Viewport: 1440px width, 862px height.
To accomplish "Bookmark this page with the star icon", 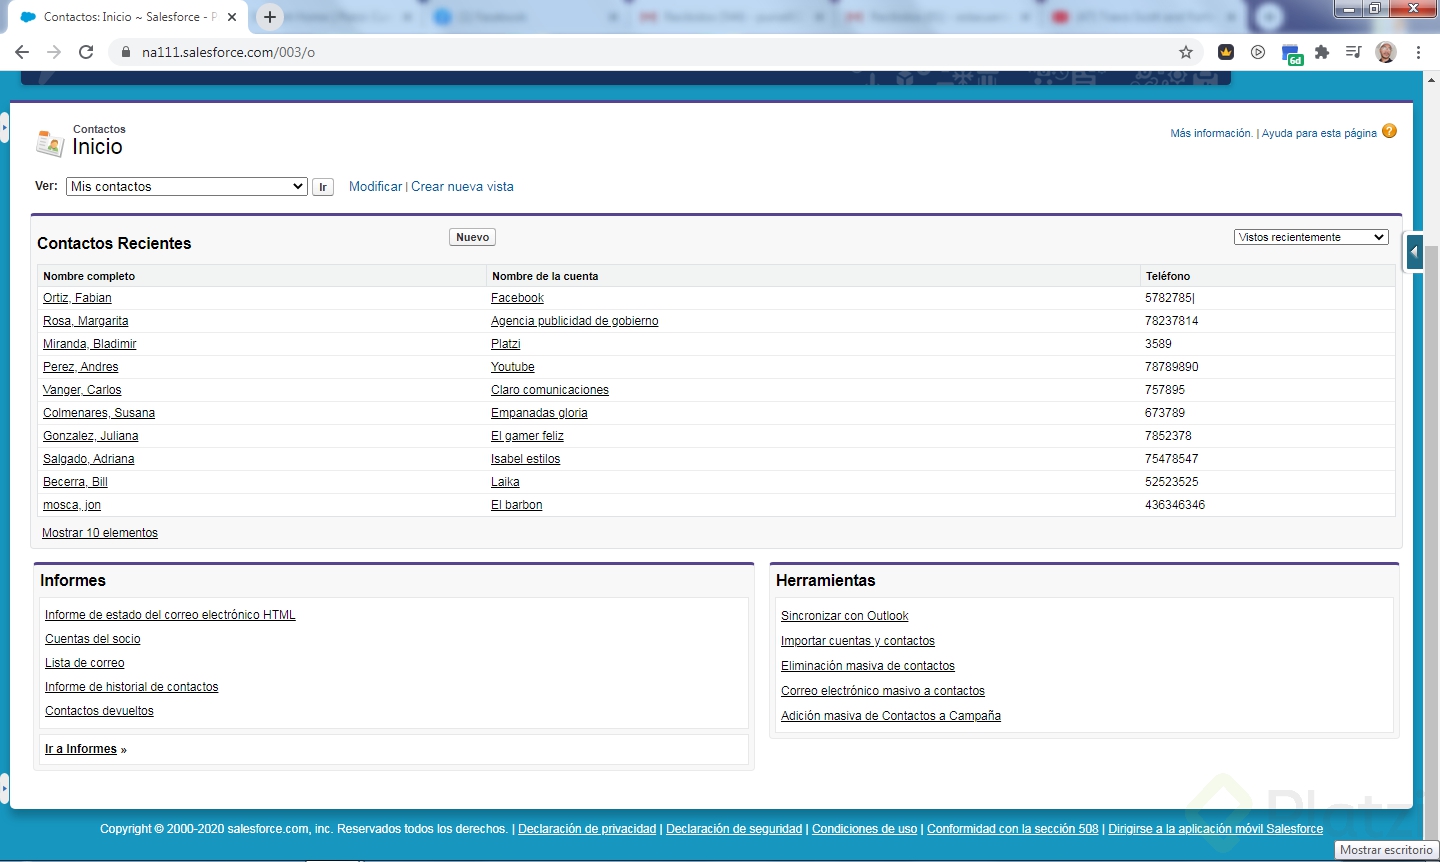I will [1186, 52].
